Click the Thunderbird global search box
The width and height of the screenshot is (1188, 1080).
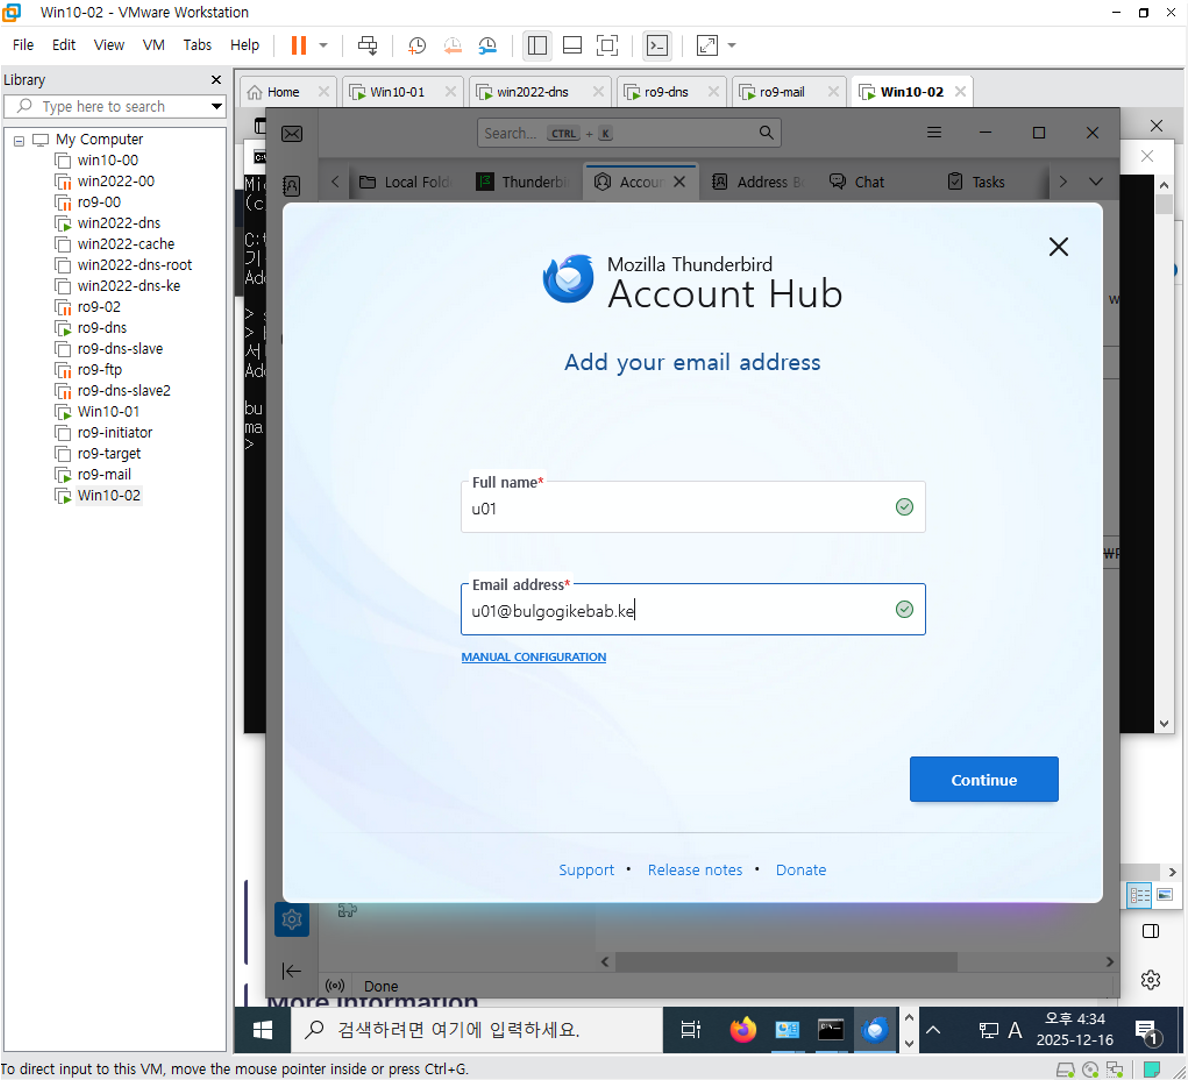[x=629, y=133]
